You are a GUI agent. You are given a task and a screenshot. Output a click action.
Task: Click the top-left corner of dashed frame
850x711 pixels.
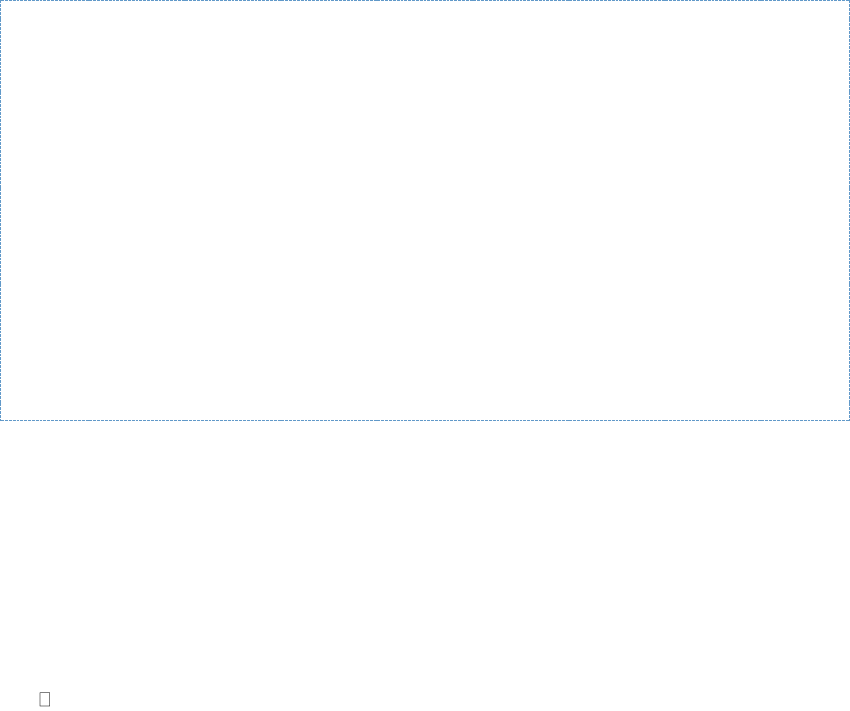pos(1,1)
